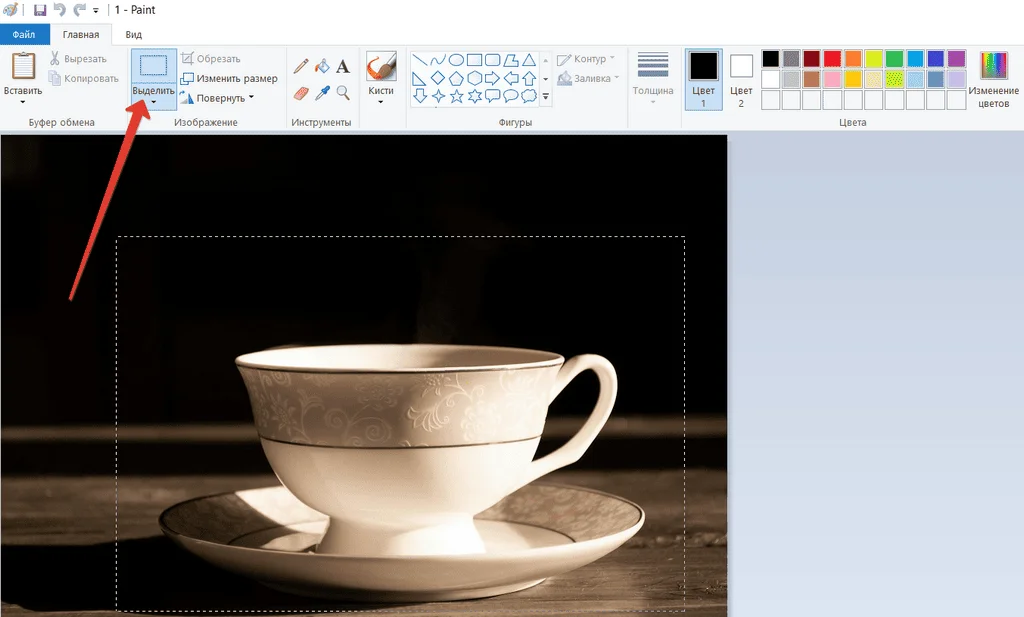Open the Файл menu

tap(24, 35)
